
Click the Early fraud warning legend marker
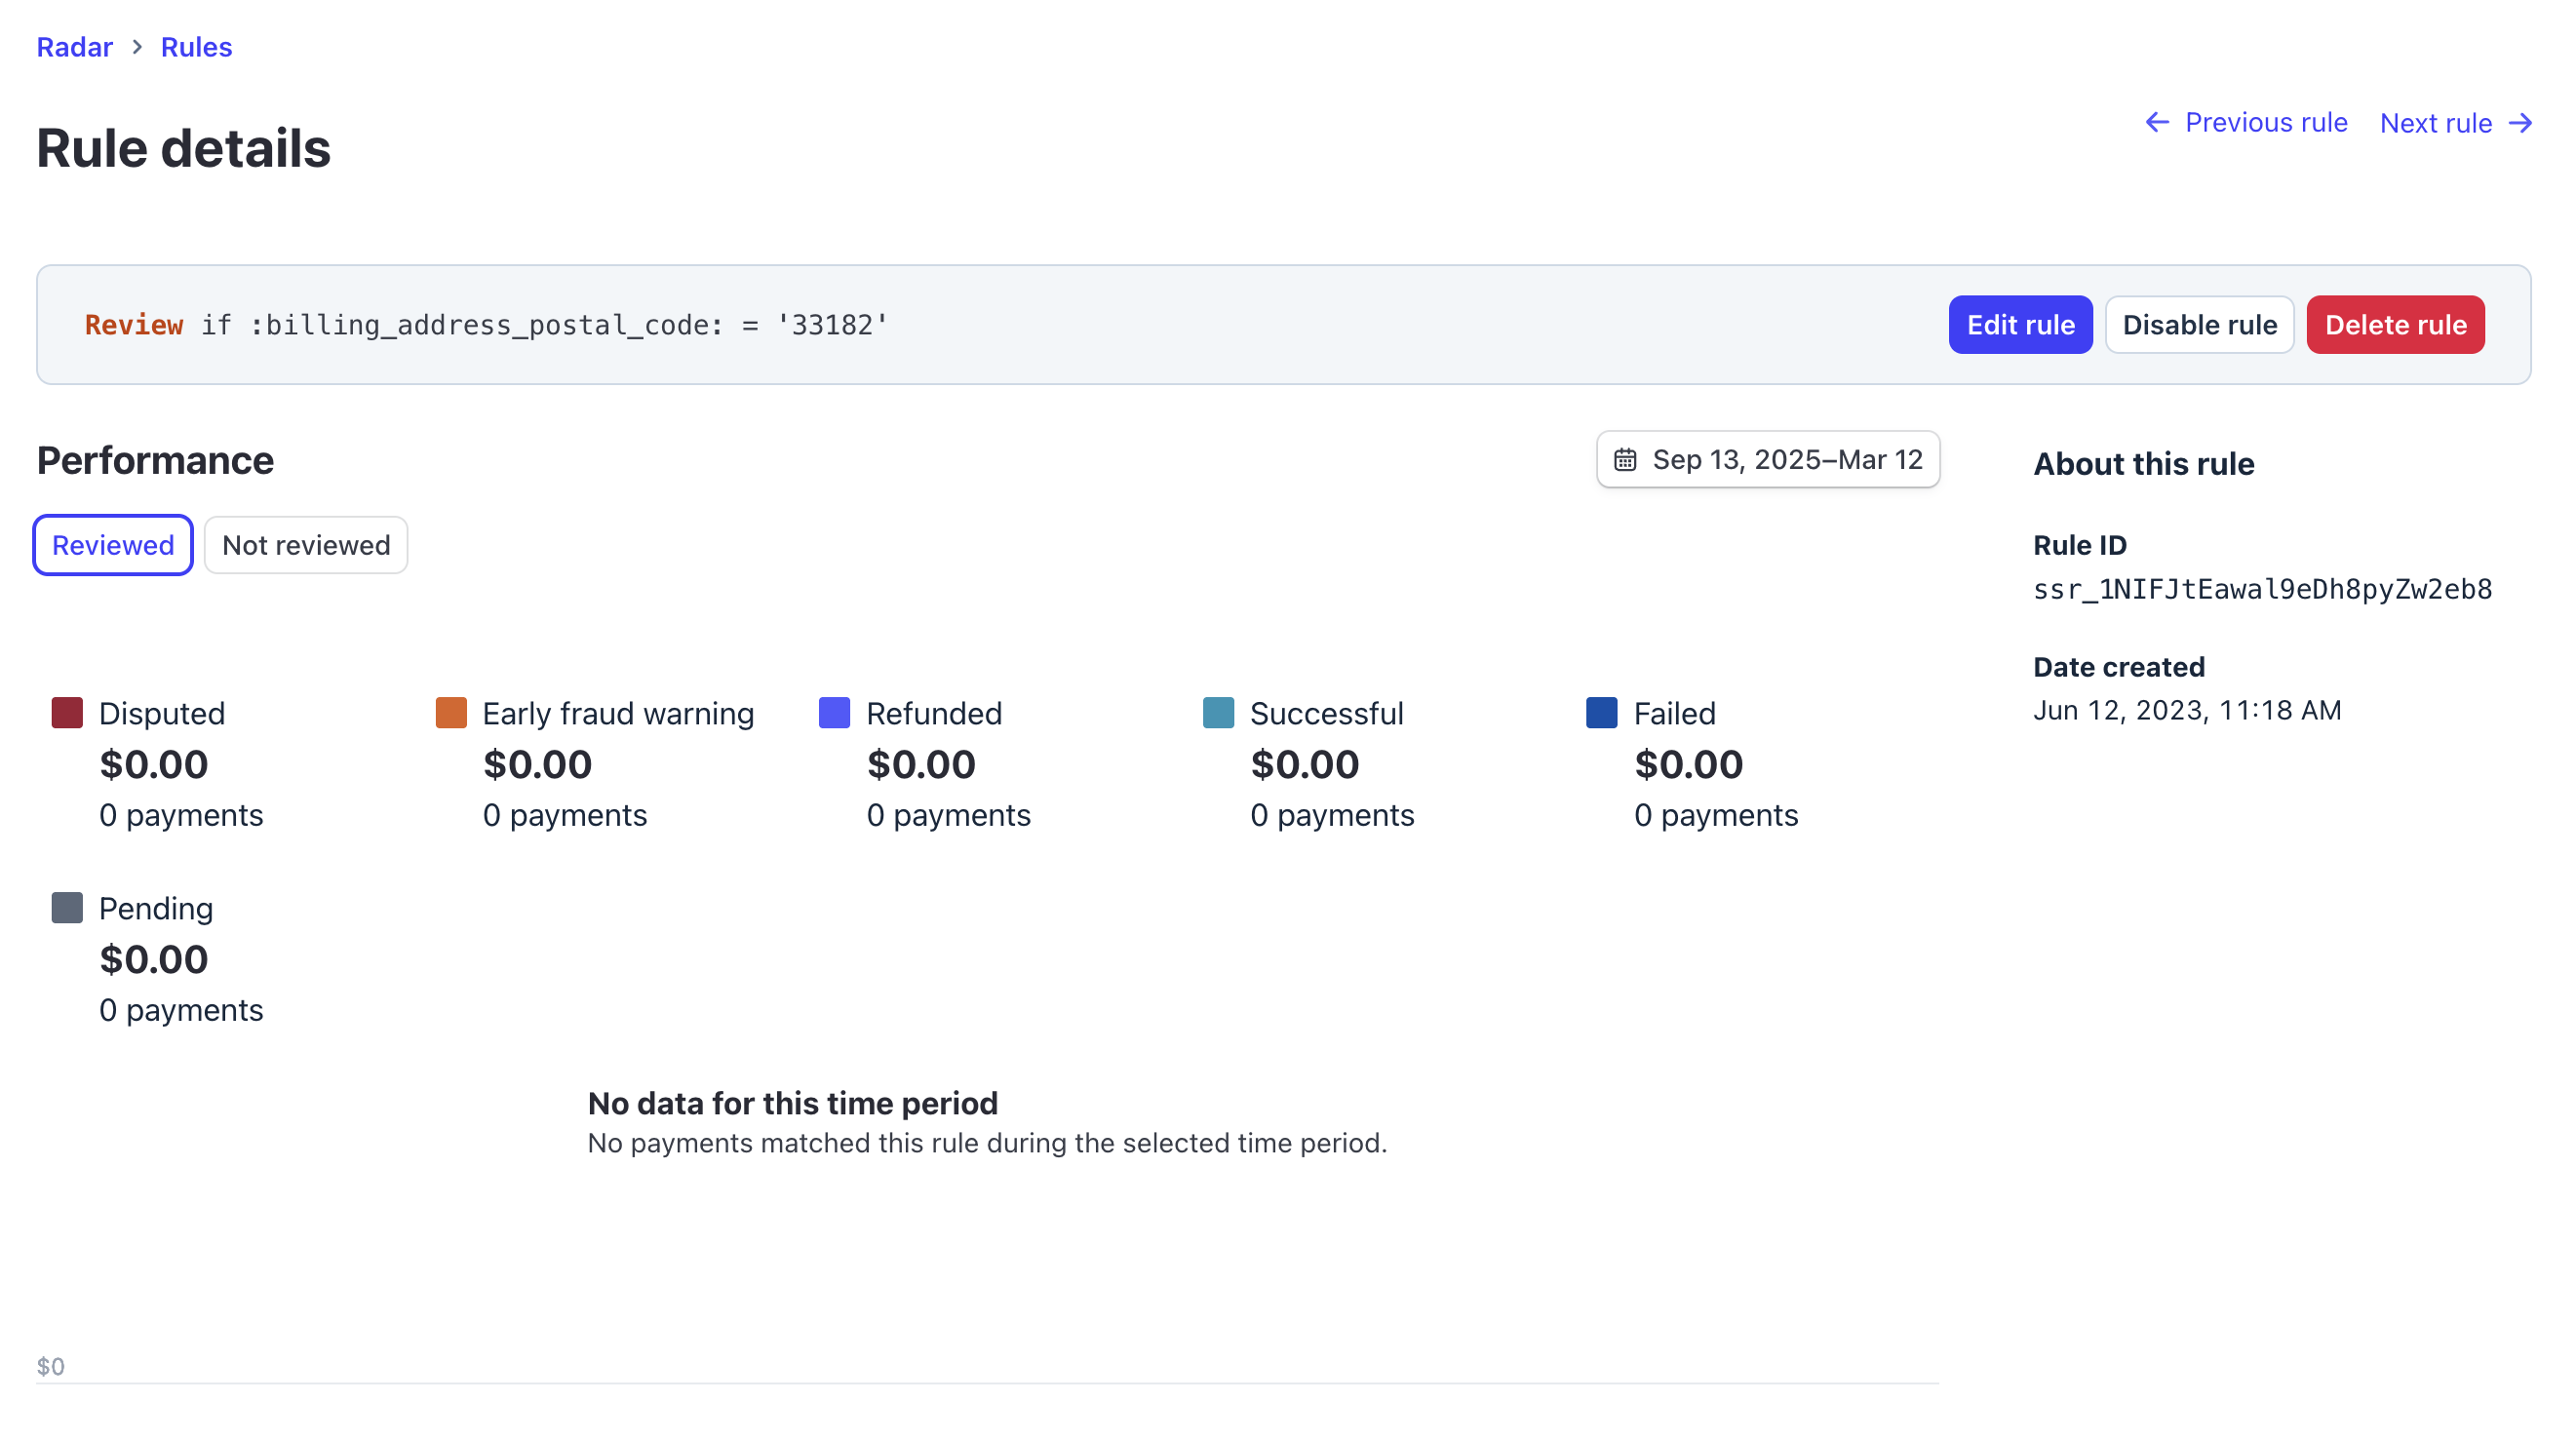coord(451,713)
